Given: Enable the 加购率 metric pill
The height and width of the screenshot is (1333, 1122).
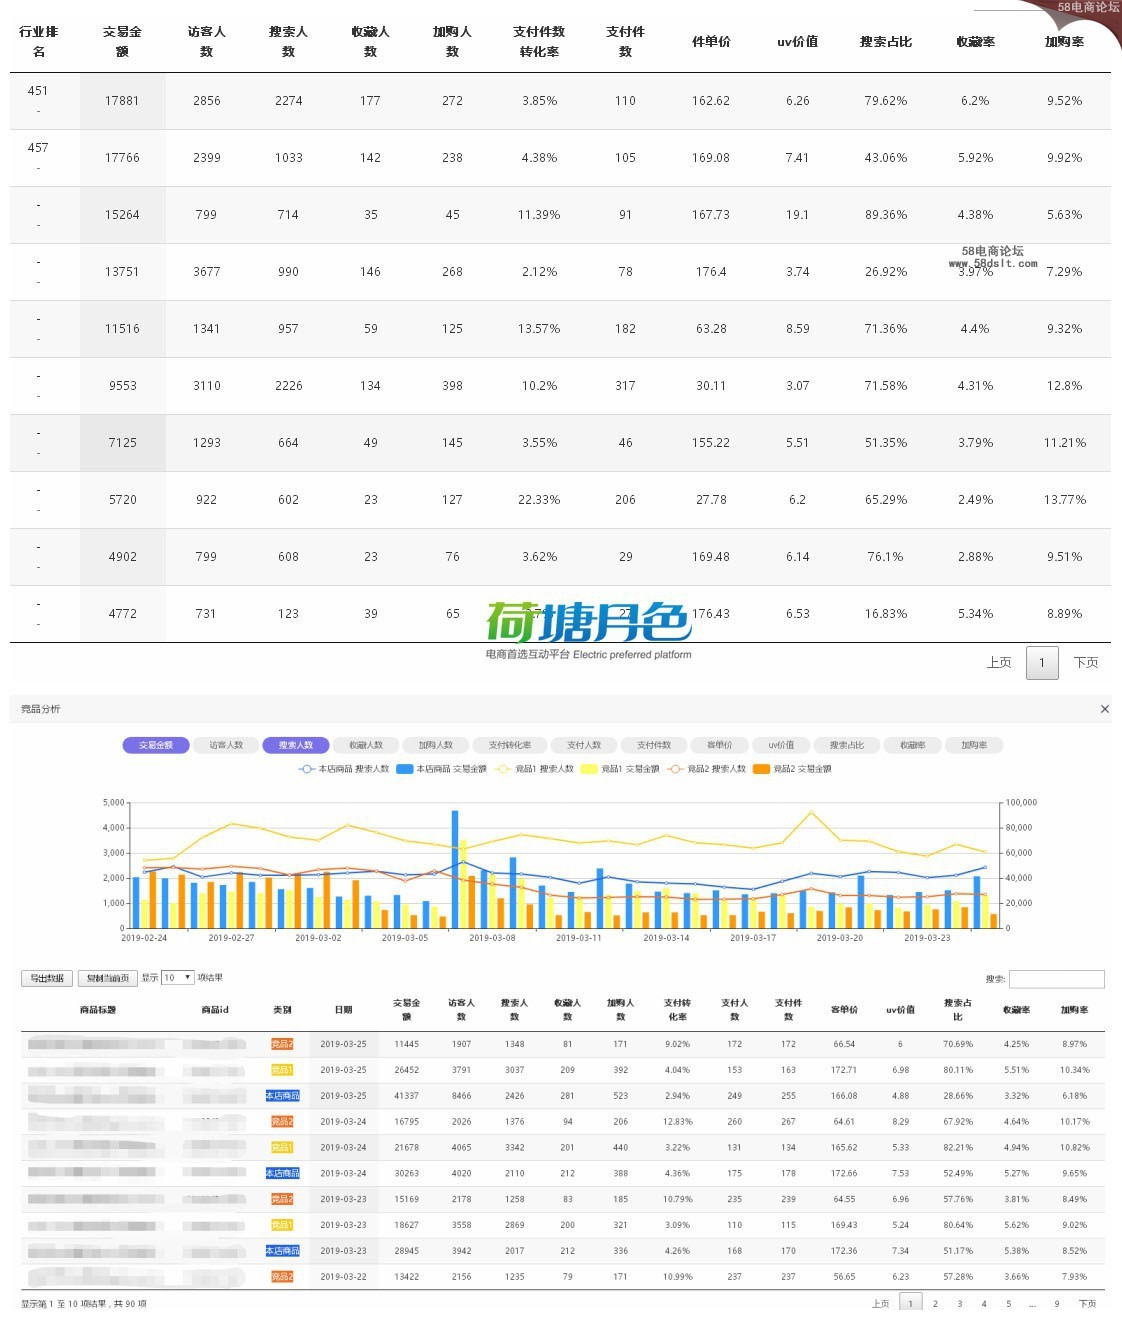Looking at the screenshot, I should [x=974, y=745].
